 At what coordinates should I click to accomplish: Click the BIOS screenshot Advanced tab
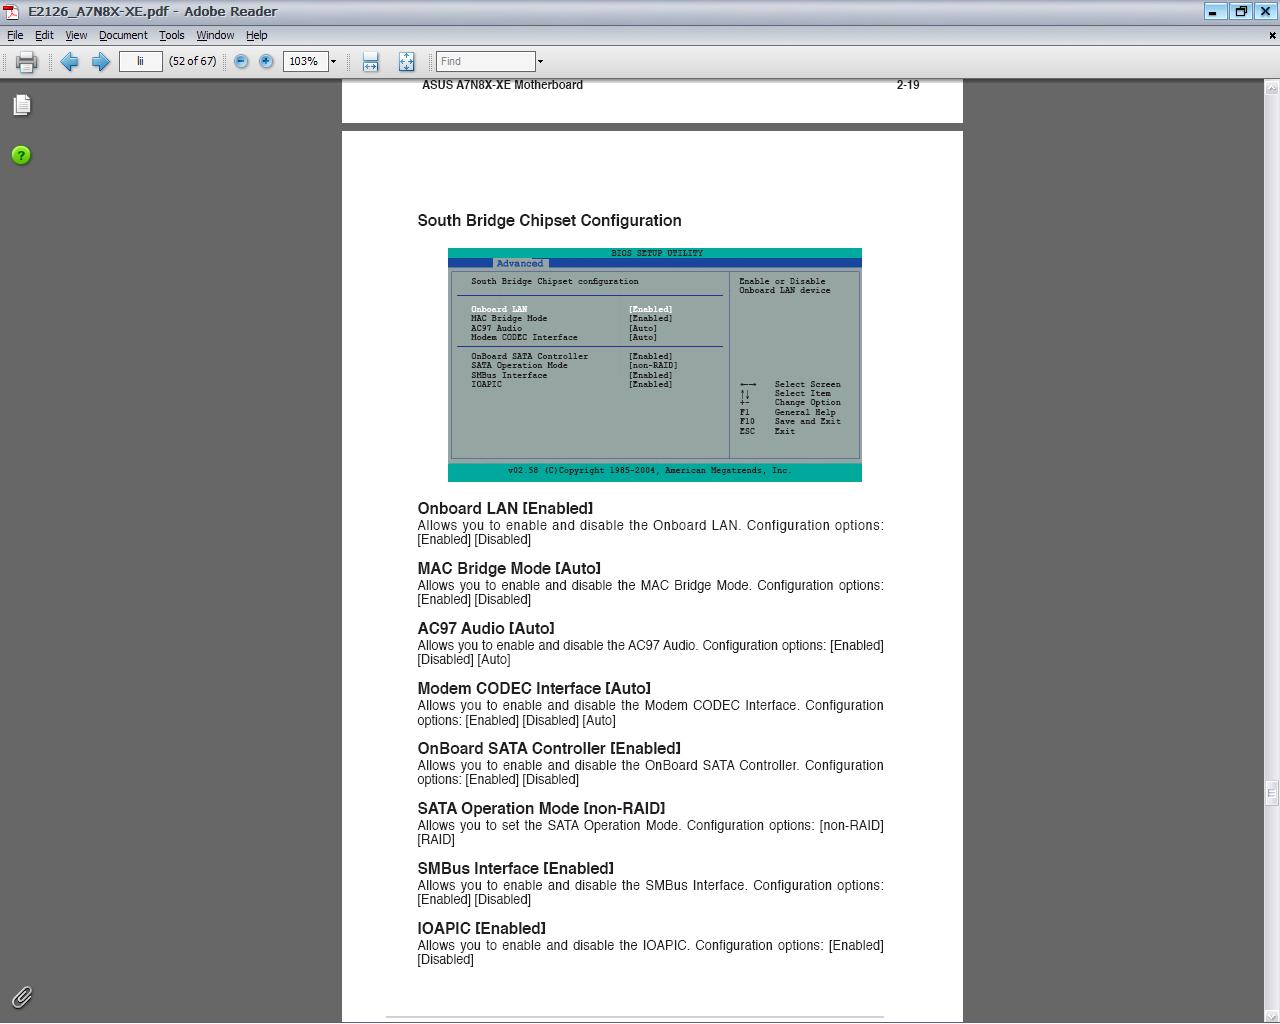pyautogui.click(x=520, y=264)
